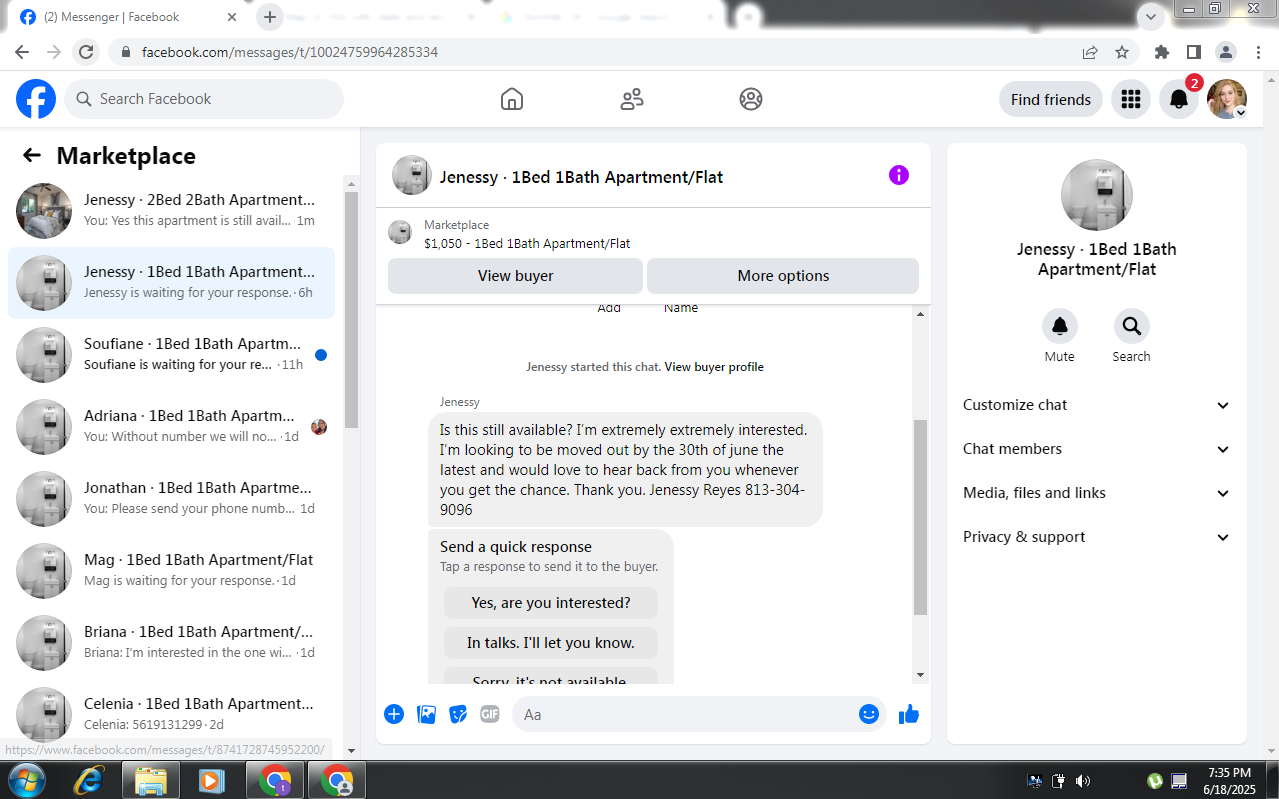This screenshot has width=1279, height=799.
Task: Click the large listing thumbnail in right panel
Action: [1097, 195]
